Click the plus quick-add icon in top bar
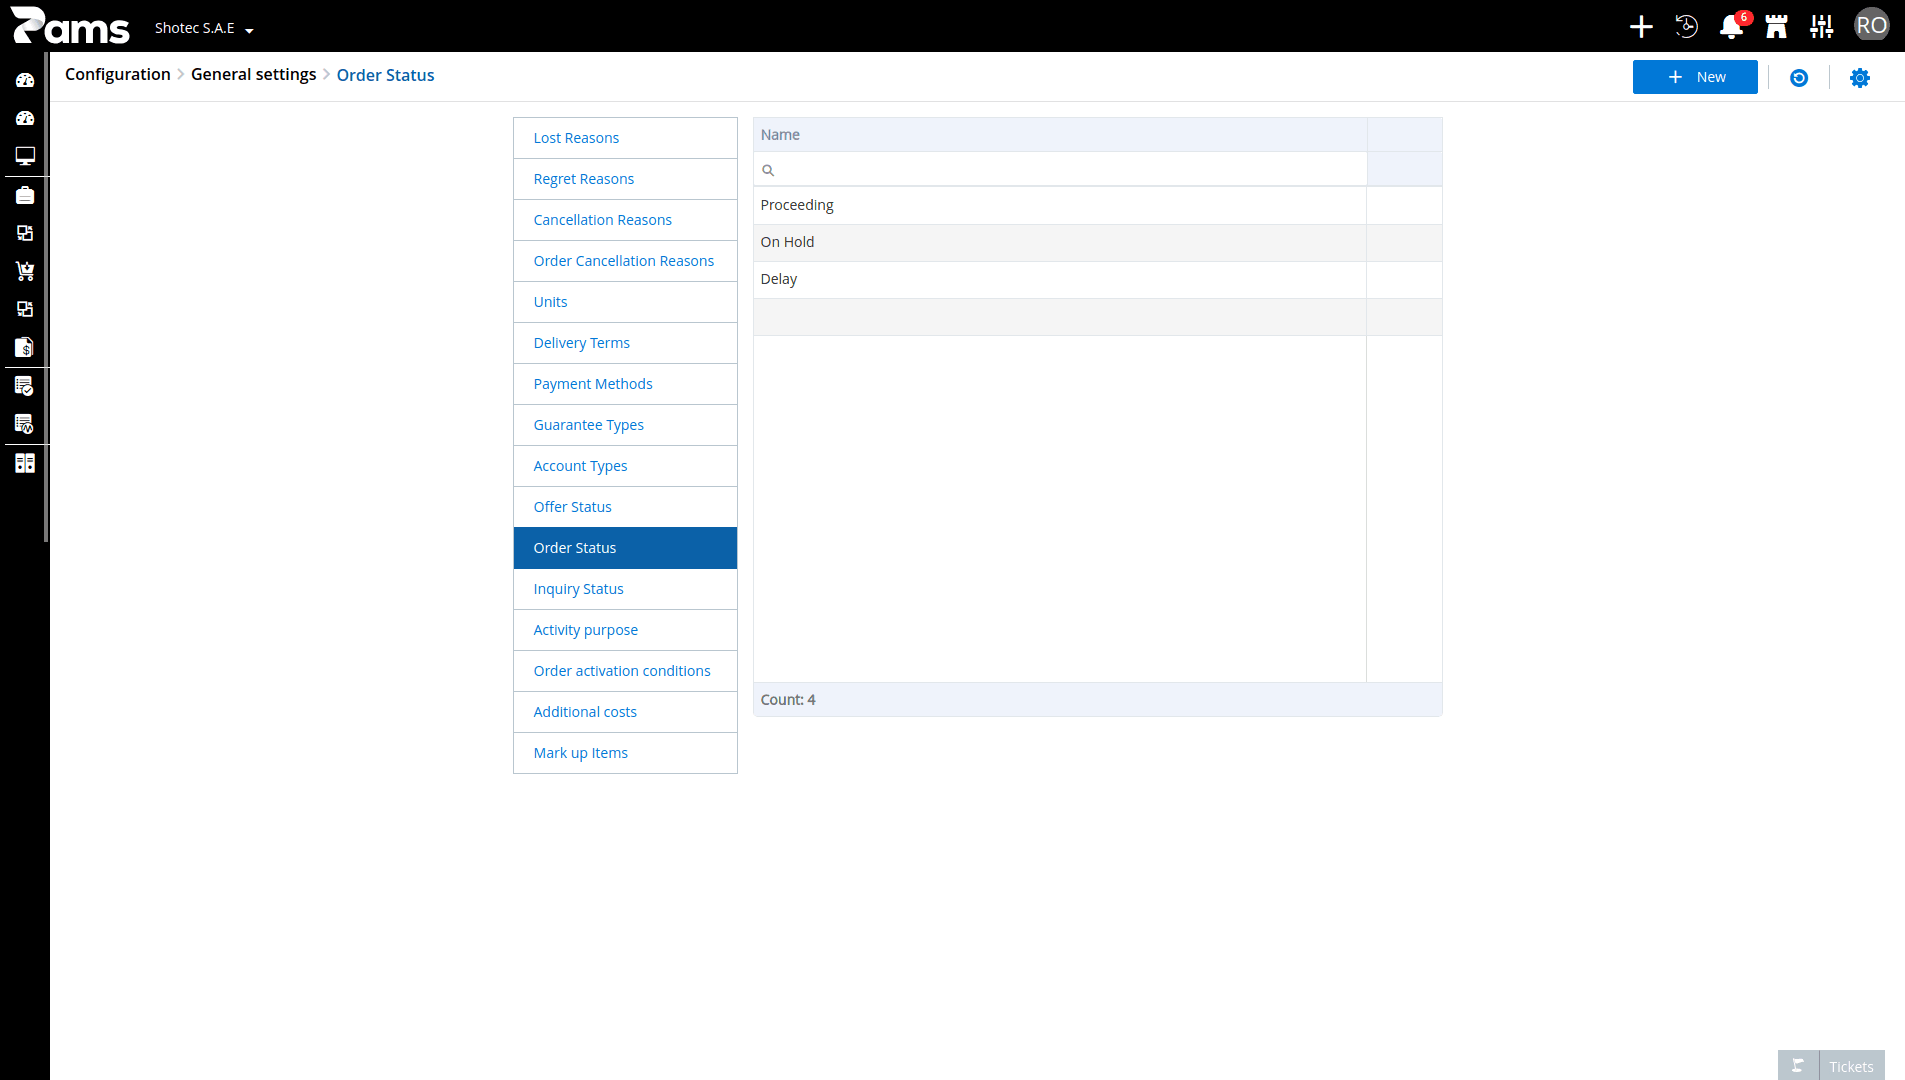The width and height of the screenshot is (1905, 1080). point(1641,27)
